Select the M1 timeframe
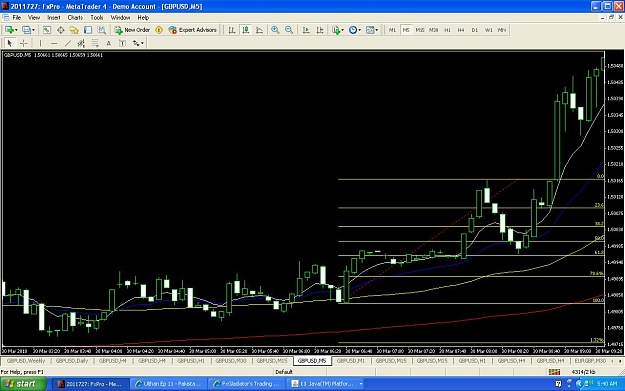The width and height of the screenshot is (625, 391). coord(393,30)
